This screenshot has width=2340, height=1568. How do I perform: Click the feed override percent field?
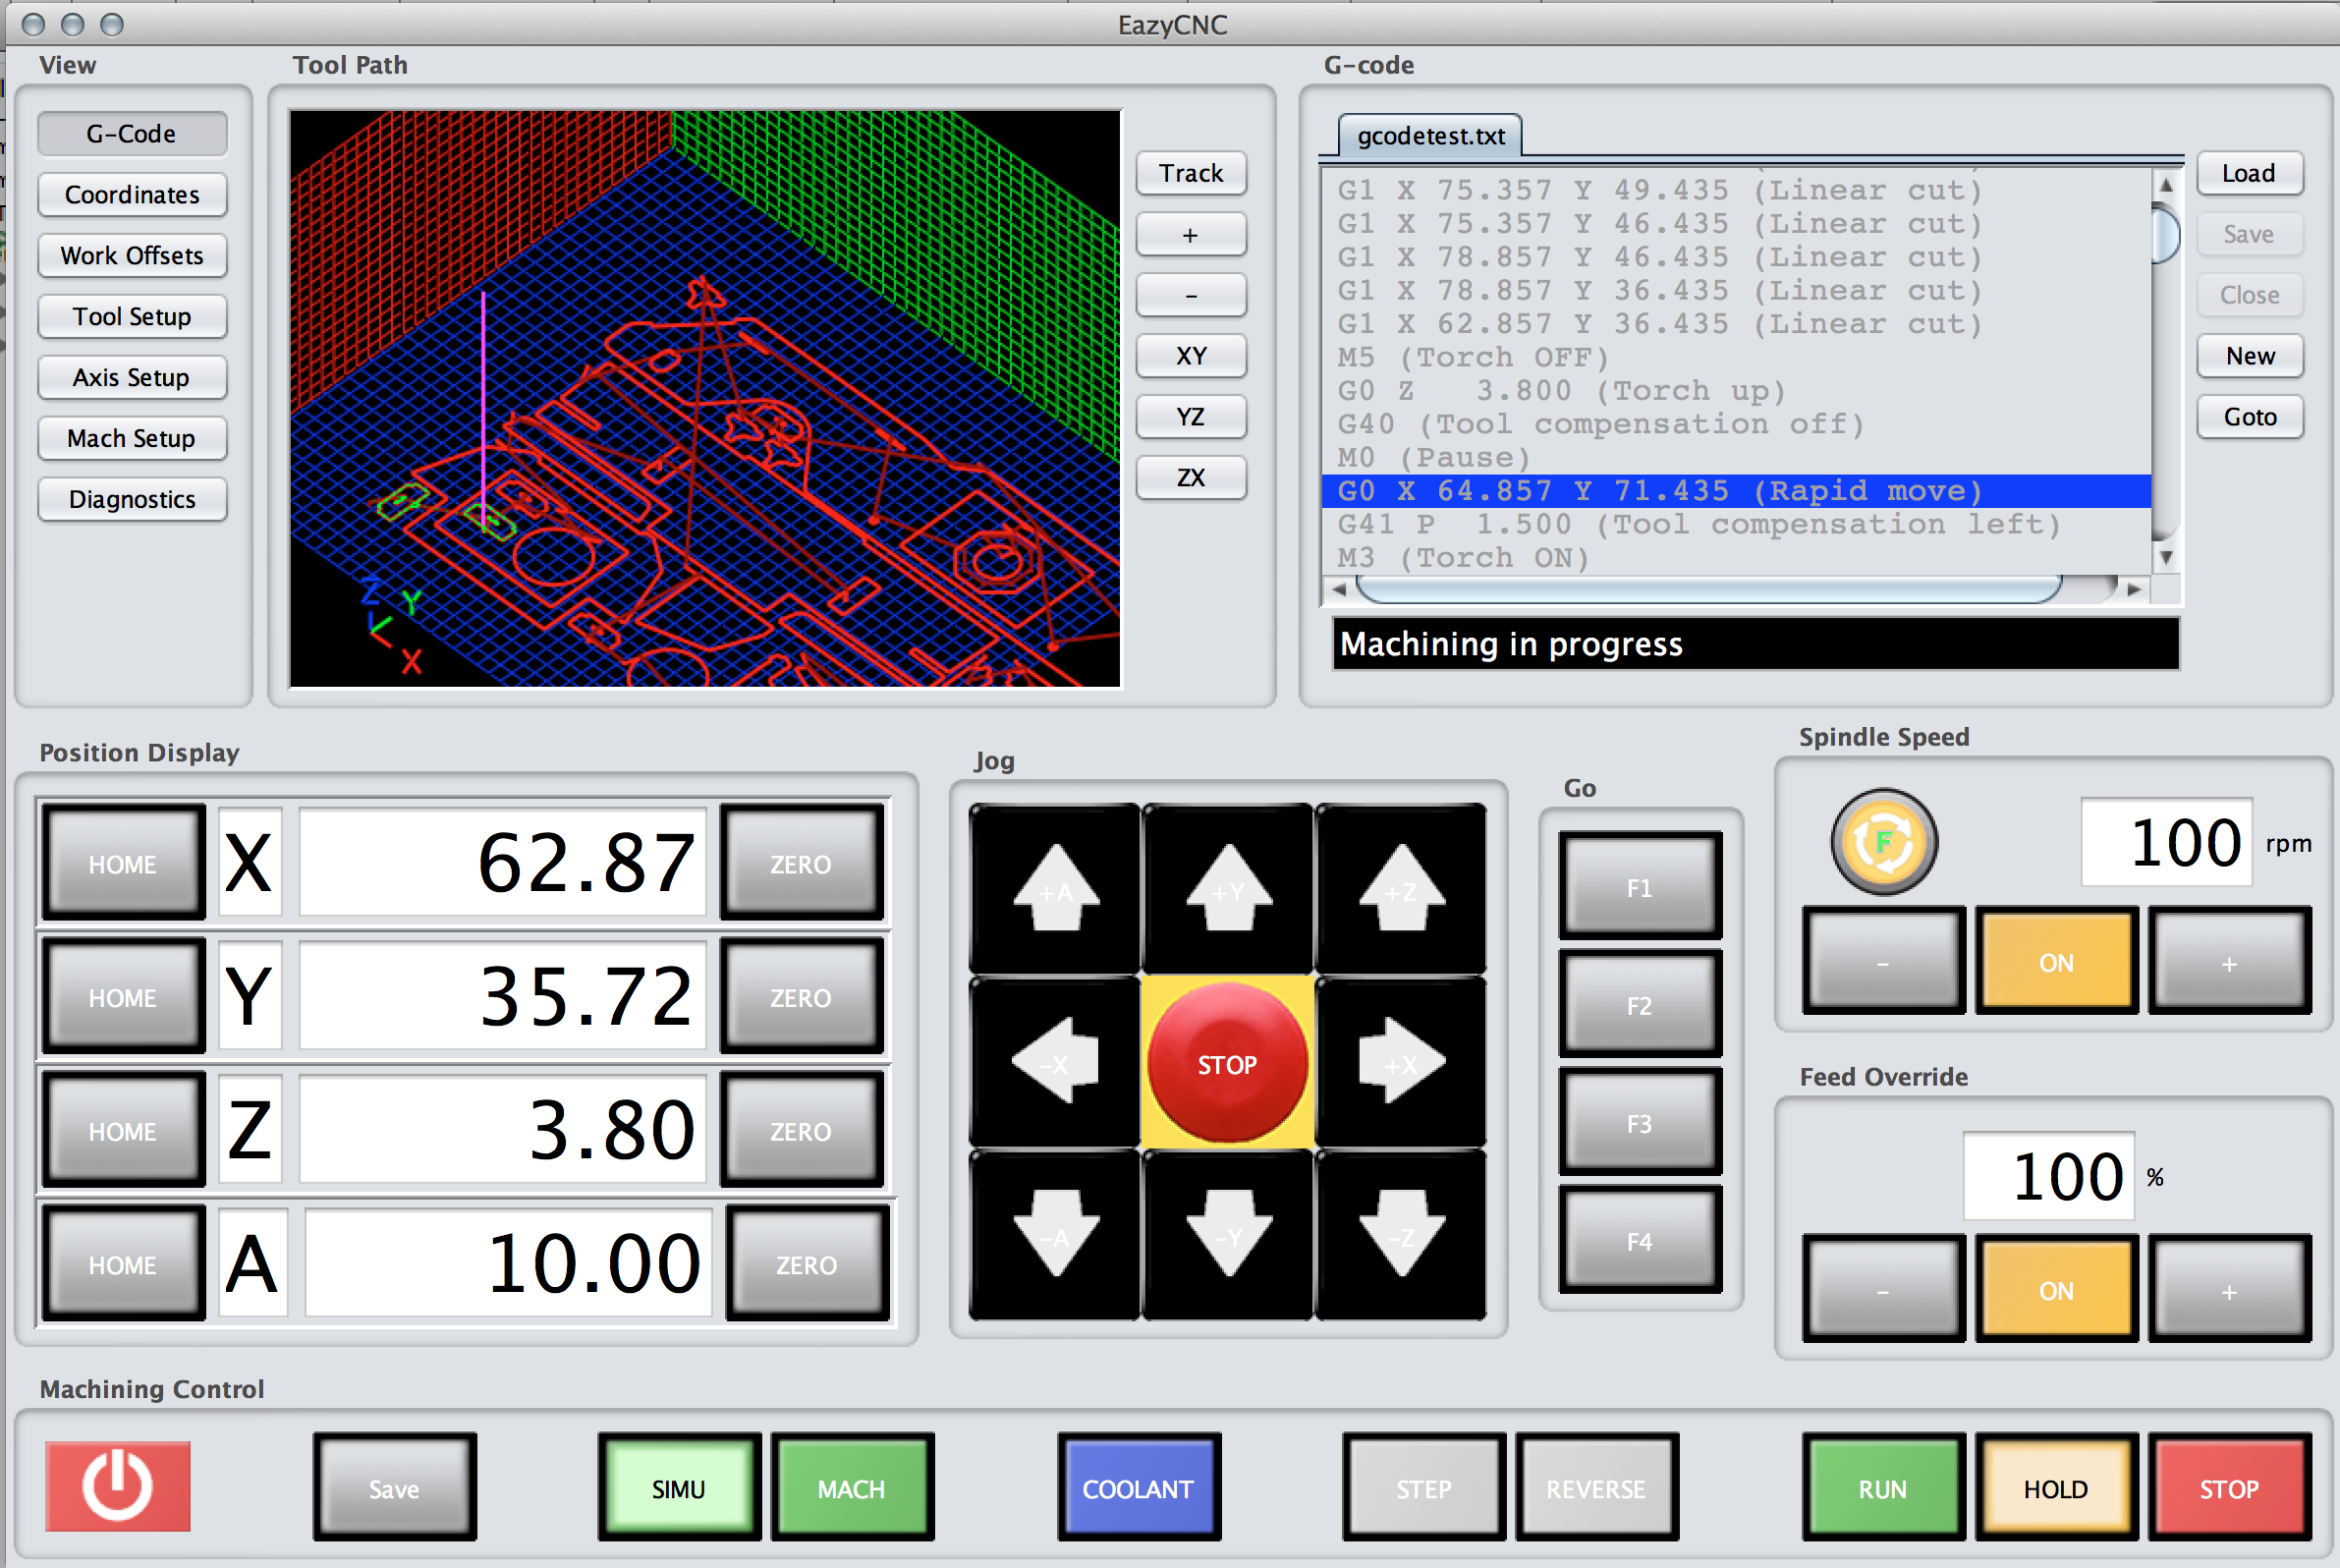click(2049, 1176)
